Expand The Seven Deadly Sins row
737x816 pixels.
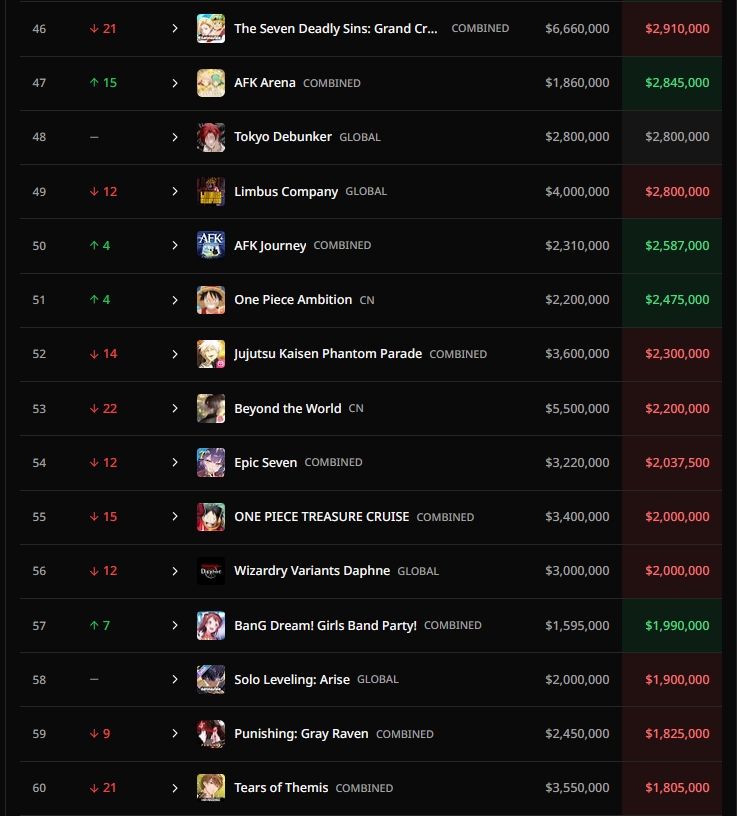pyautogui.click(x=175, y=29)
